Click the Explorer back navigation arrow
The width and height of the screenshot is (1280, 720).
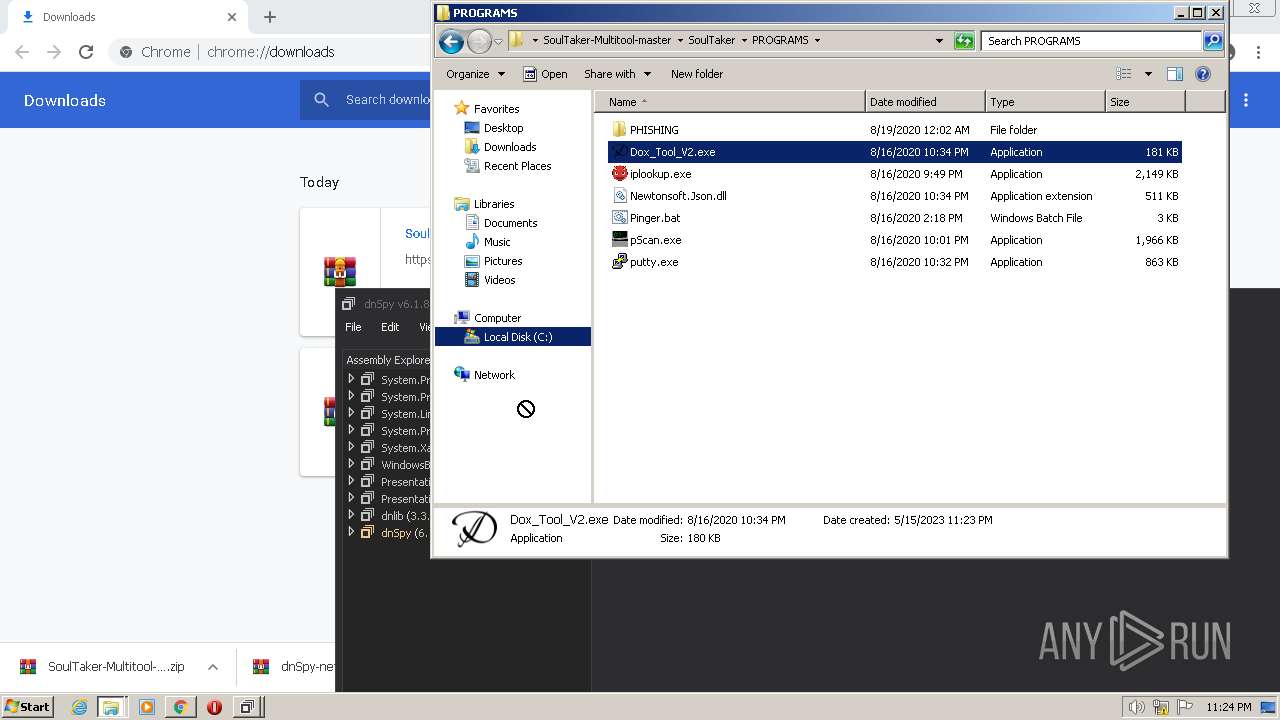coord(451,41)
